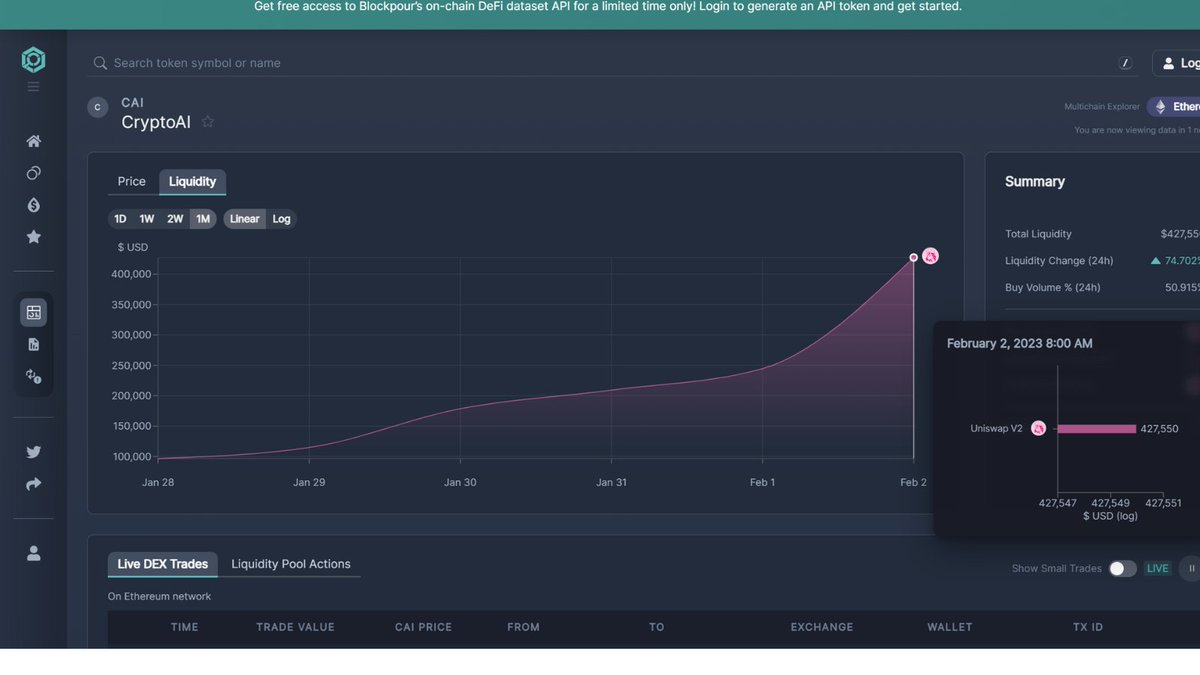
Task: Open the tokens section via dollar icon
Action: pos(33,204)
